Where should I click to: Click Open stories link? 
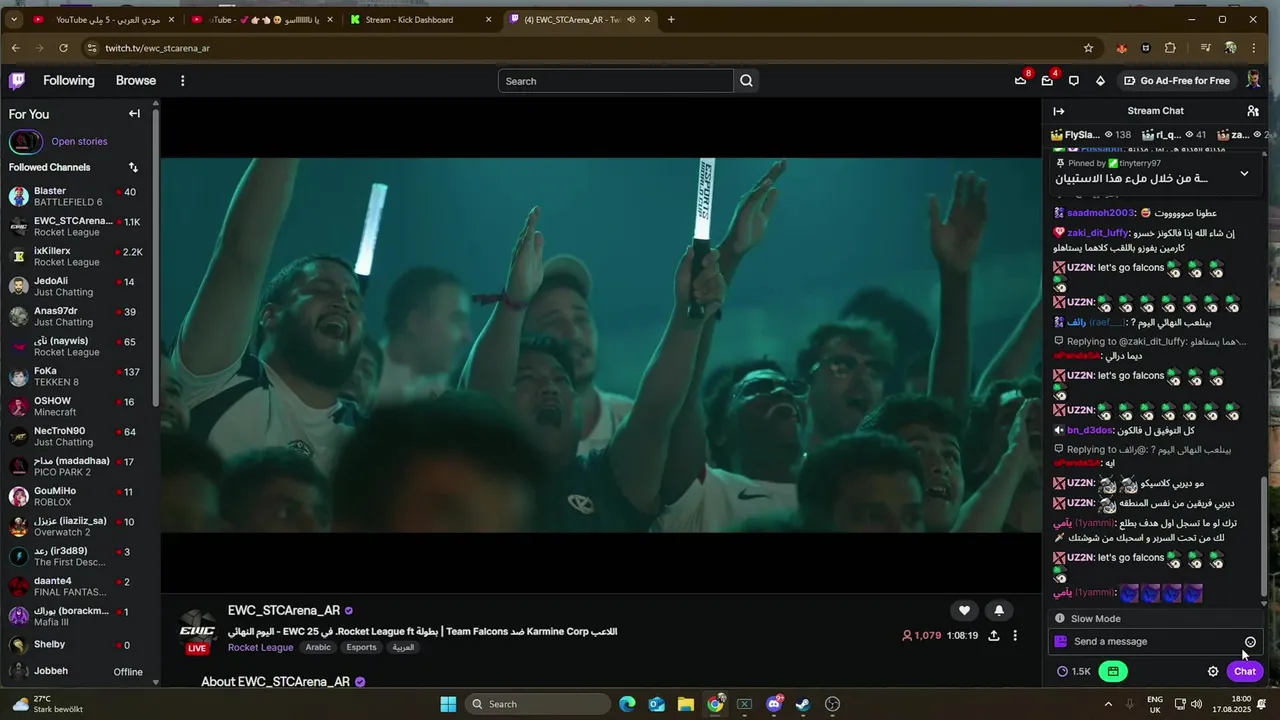tap(79, 142)
